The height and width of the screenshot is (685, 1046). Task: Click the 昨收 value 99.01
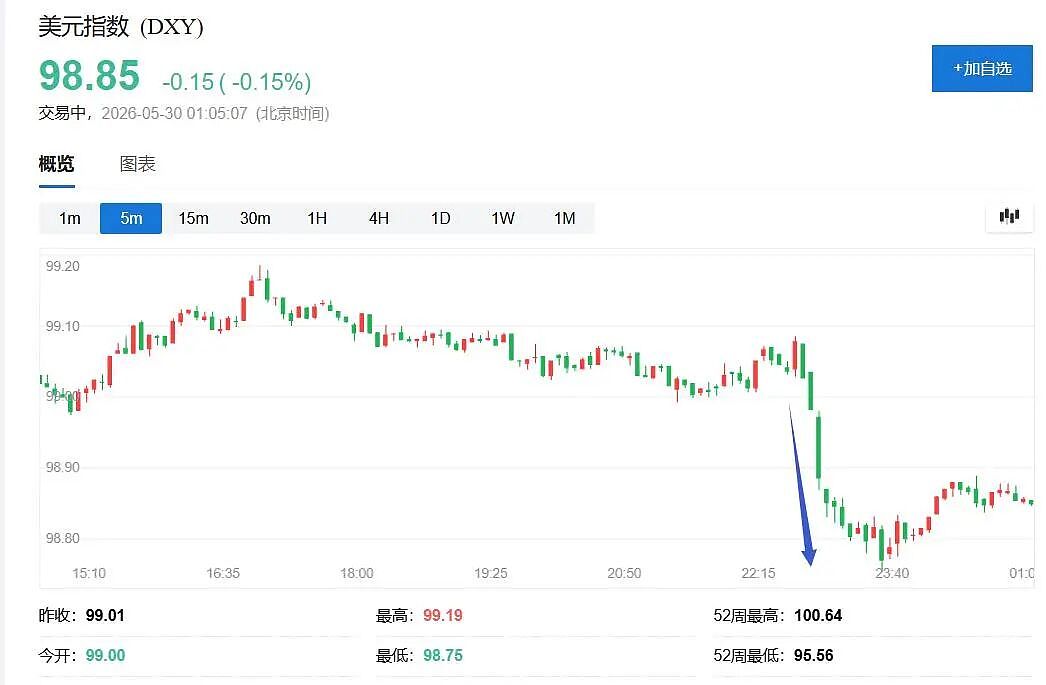pos(105,615)
